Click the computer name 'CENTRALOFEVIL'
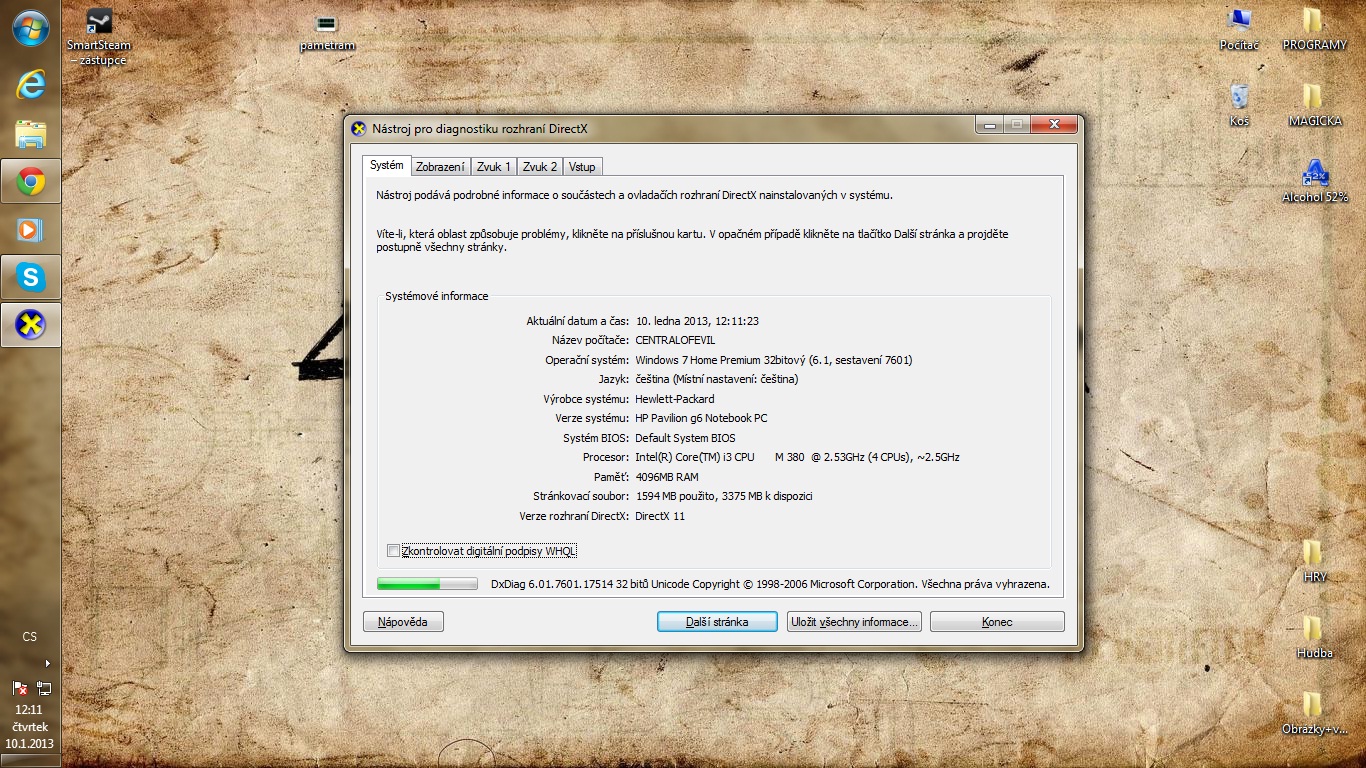Viewport: 1366px width, 768px height. click(675, 340)
